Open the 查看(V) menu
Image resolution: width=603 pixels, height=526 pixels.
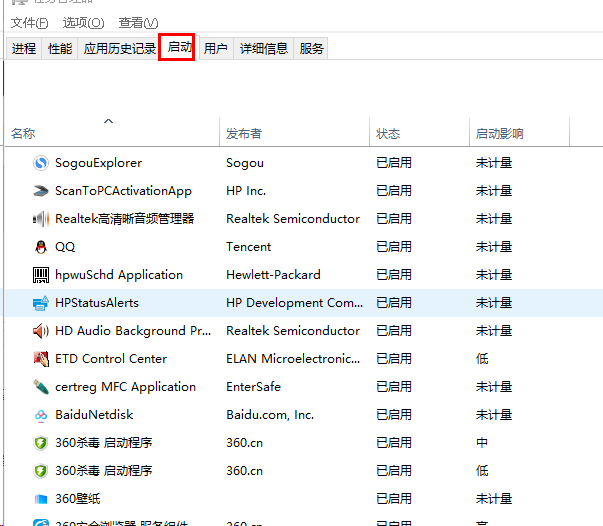coord(138,23)
